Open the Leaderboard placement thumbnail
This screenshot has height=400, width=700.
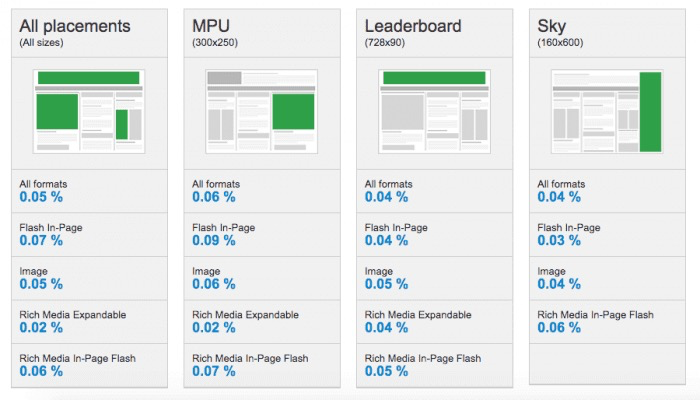coord(434,111)
